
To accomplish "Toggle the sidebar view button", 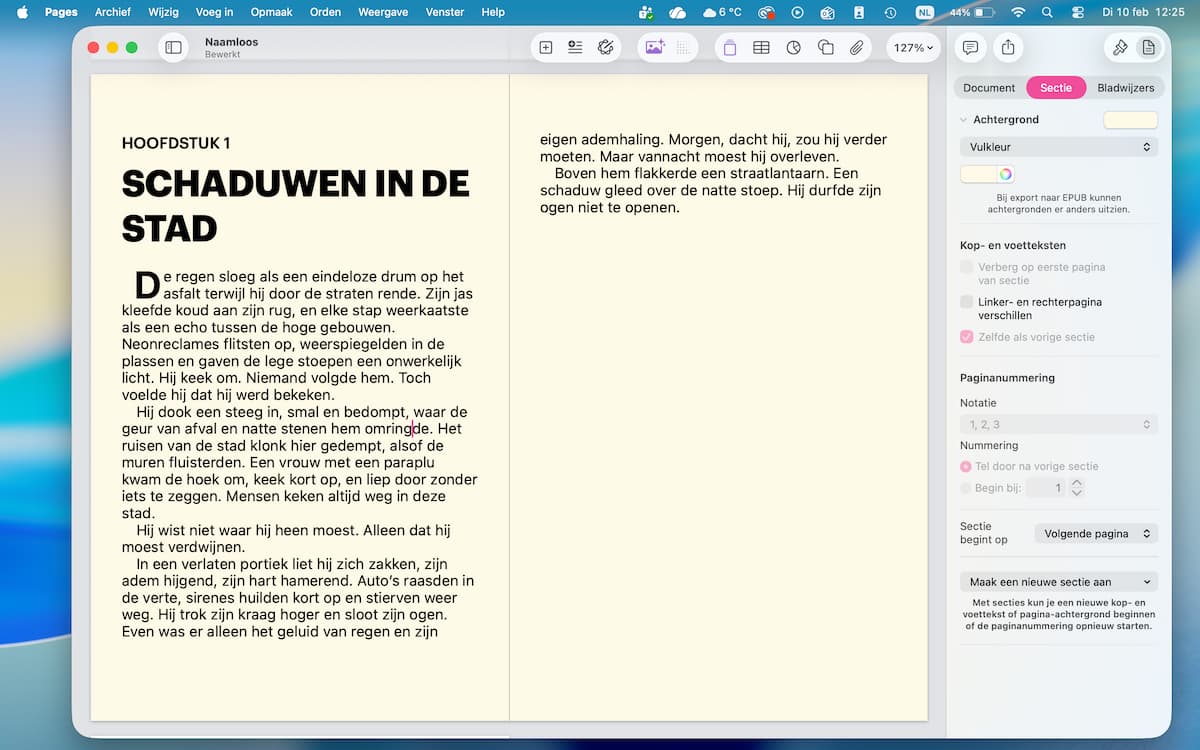I will click(x=173, y=47).
